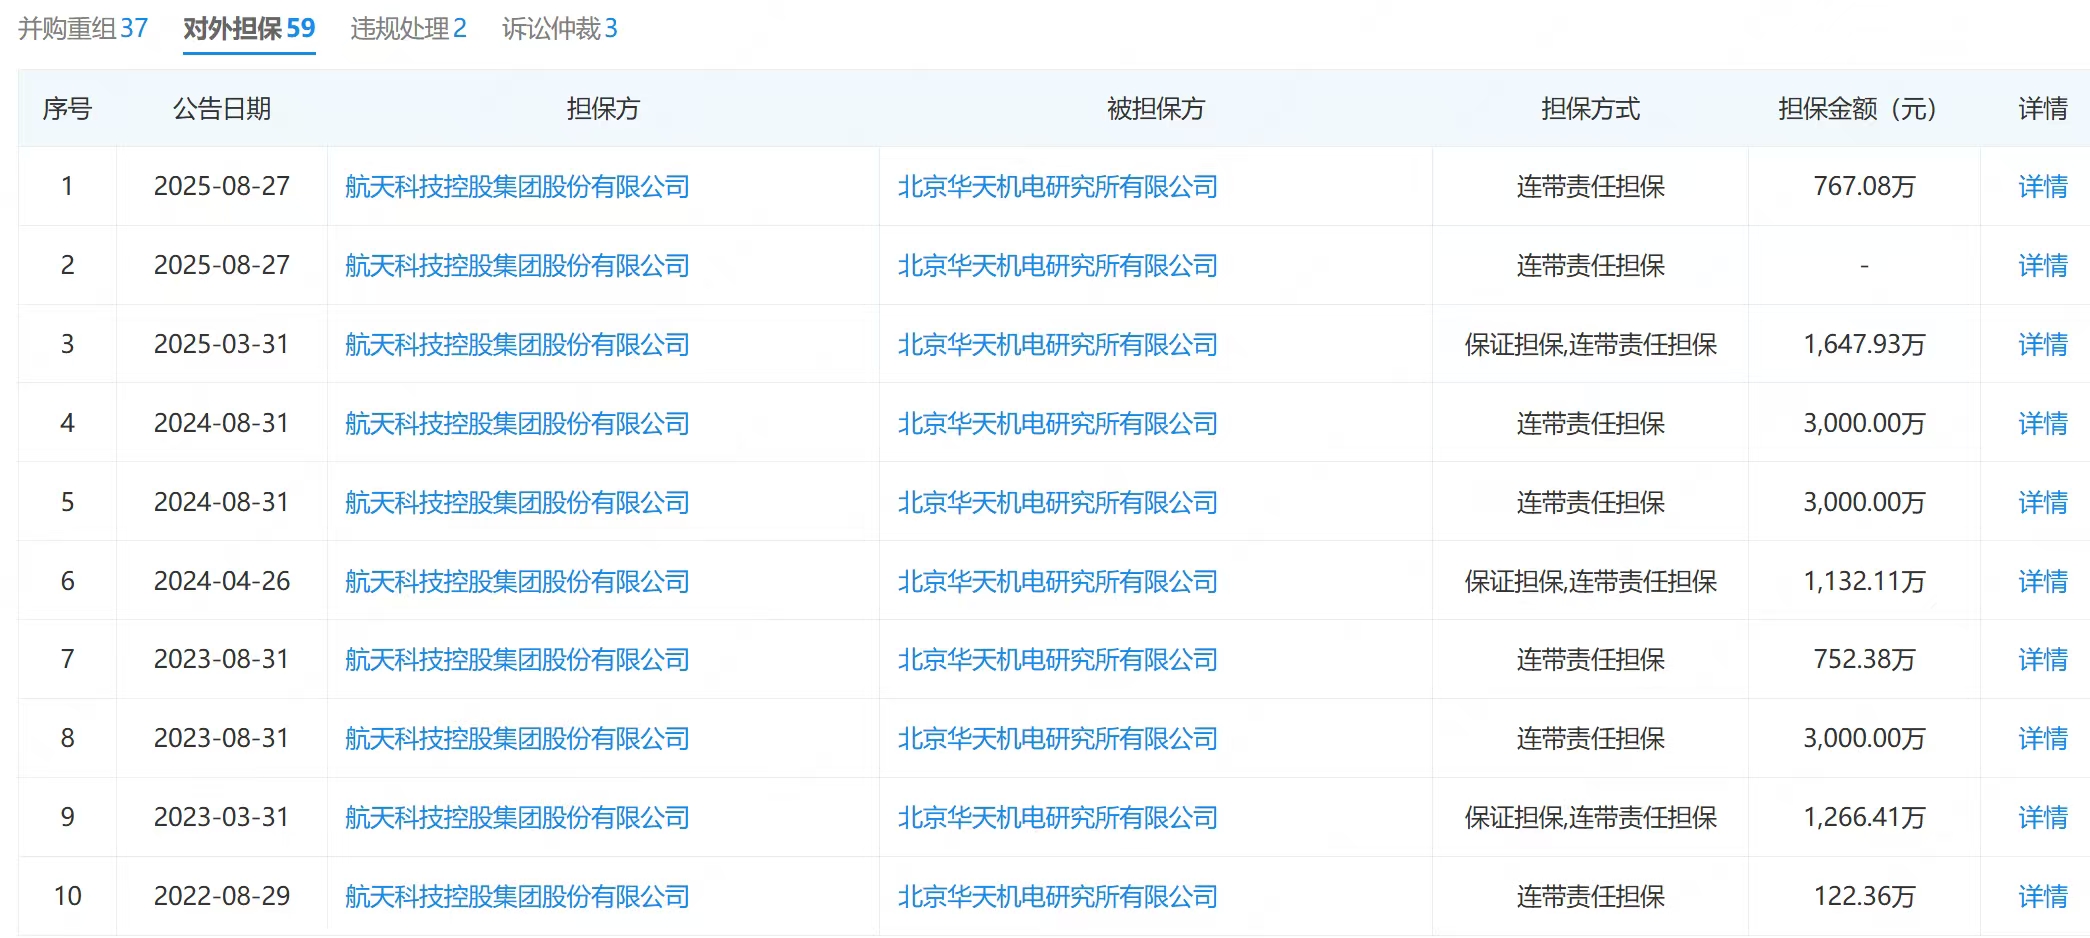
Task: Click guarantor 航天科技控股集团 in row 4
Action: pos(517,424)
